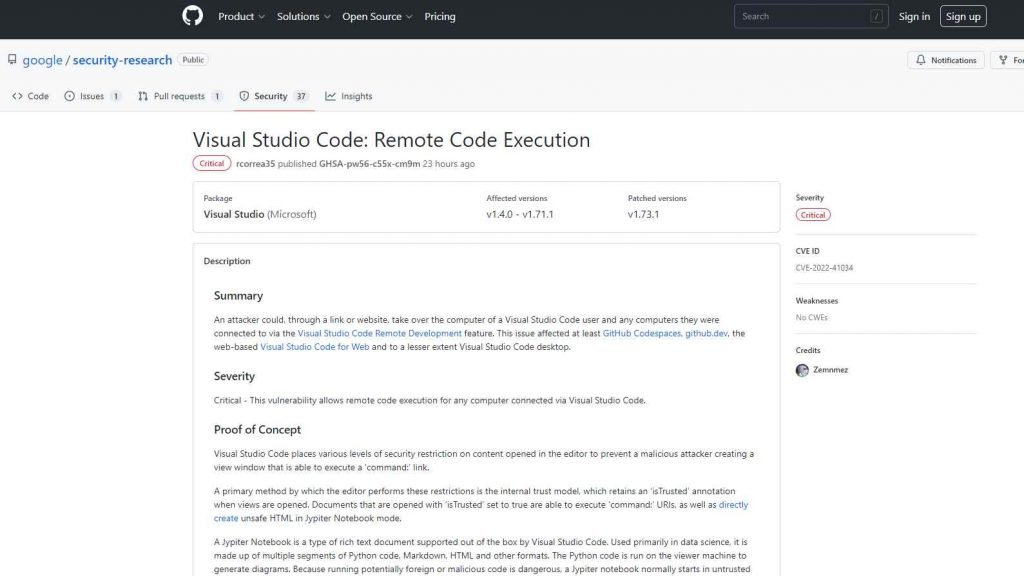The width and height of the screenshot is (1024, 576).
Task: Click the Notifications button
Action: click(946, 60)
